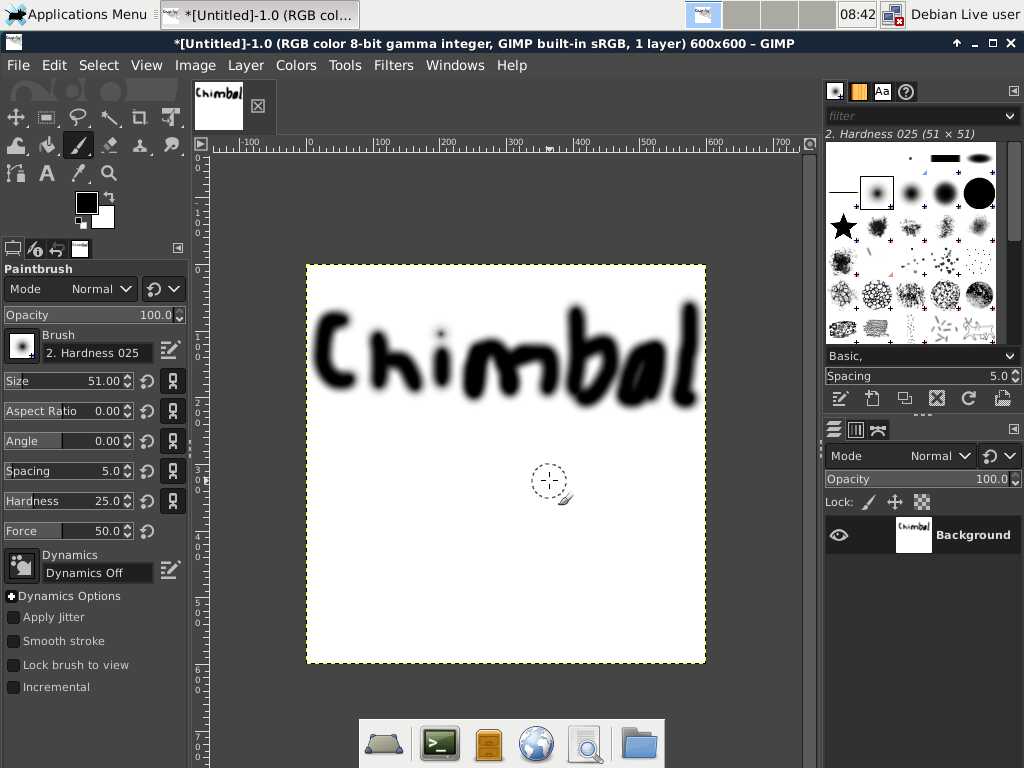Expand Dynamics Options section
The image size is (1024, 768).
pos(11,597)
